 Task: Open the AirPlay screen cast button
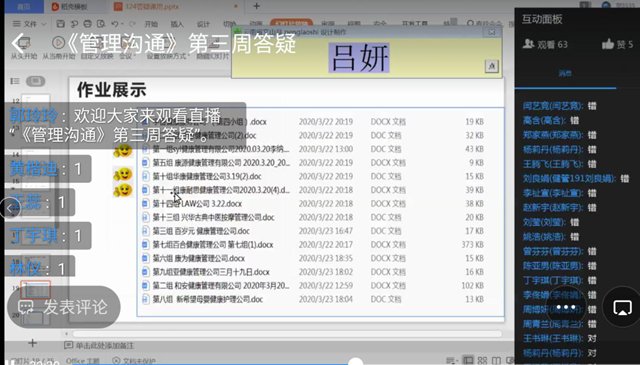click(x=622, y=307)
